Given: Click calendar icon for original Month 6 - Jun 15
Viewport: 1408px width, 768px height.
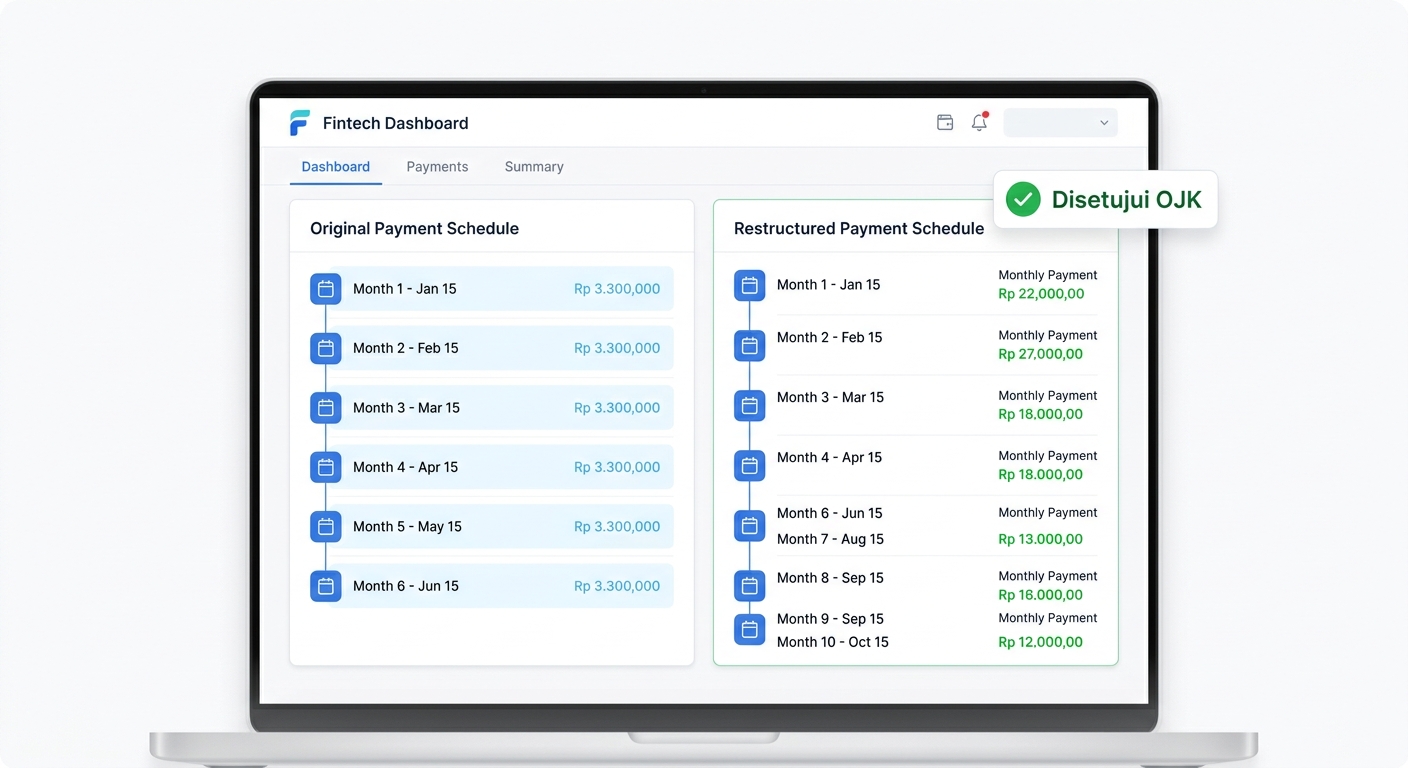Looking at the screenshot, I should point(326,586).
